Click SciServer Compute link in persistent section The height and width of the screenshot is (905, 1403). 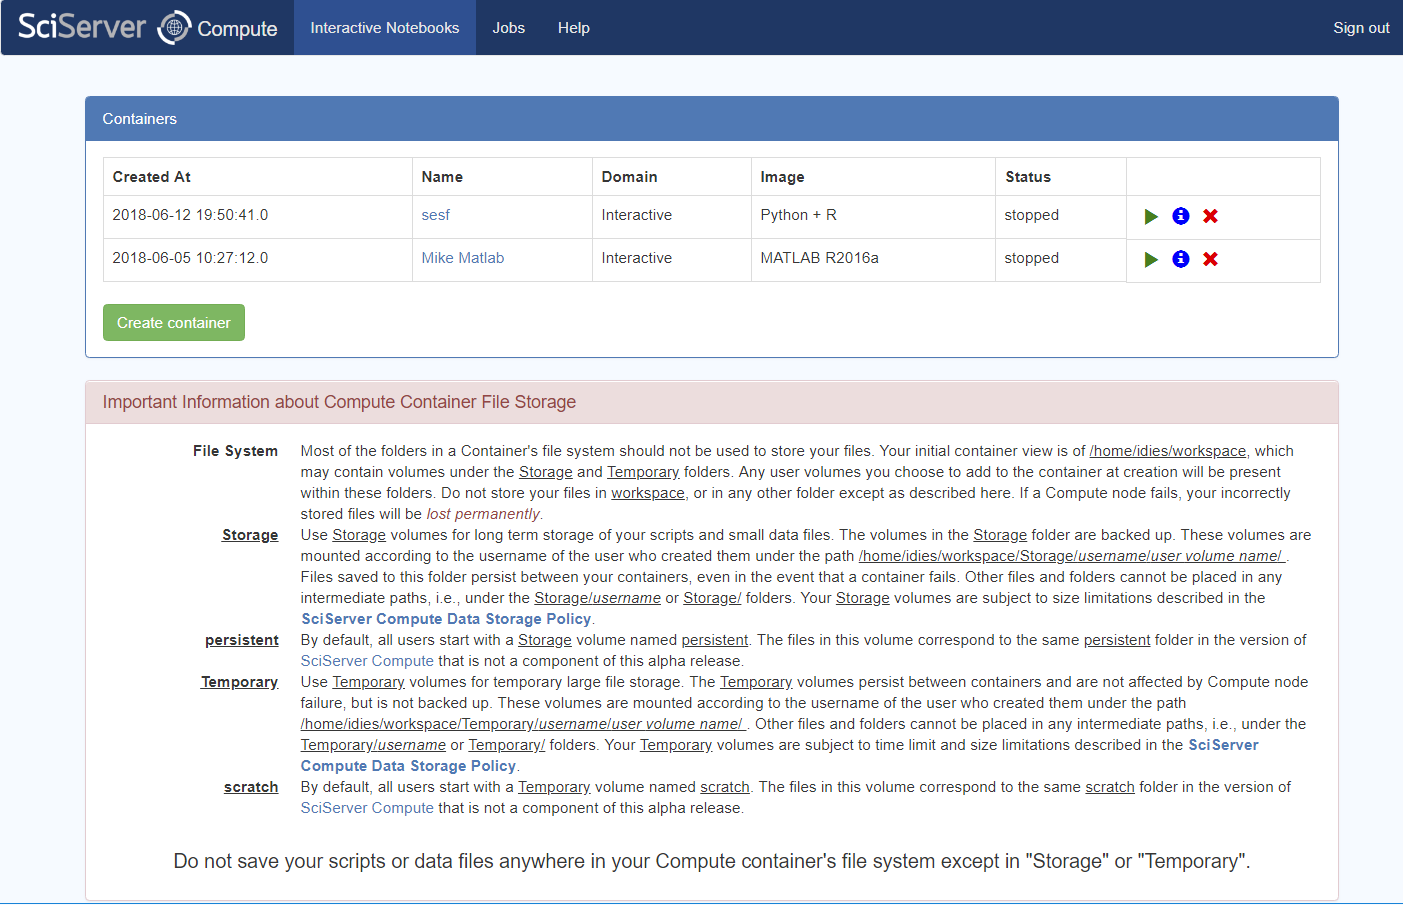[367, 661]
